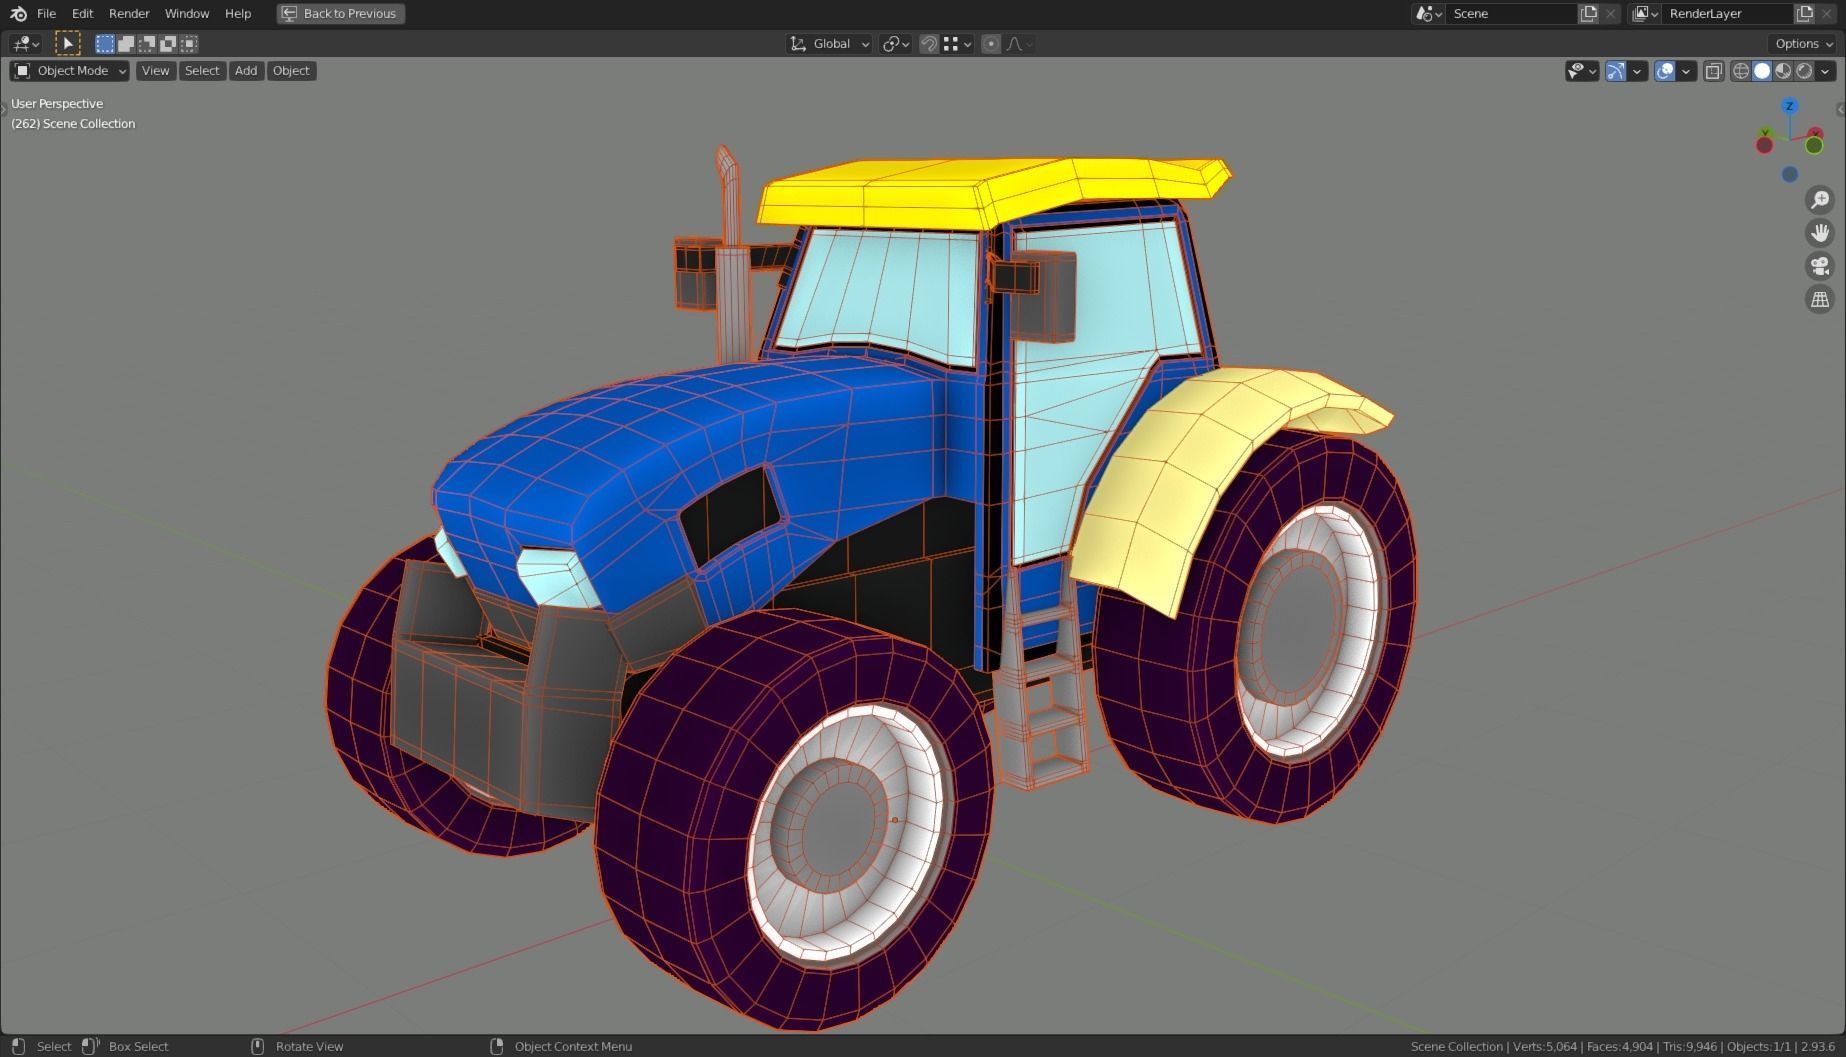
Task: Click the RenderLayer name field
Action: 1727,14
